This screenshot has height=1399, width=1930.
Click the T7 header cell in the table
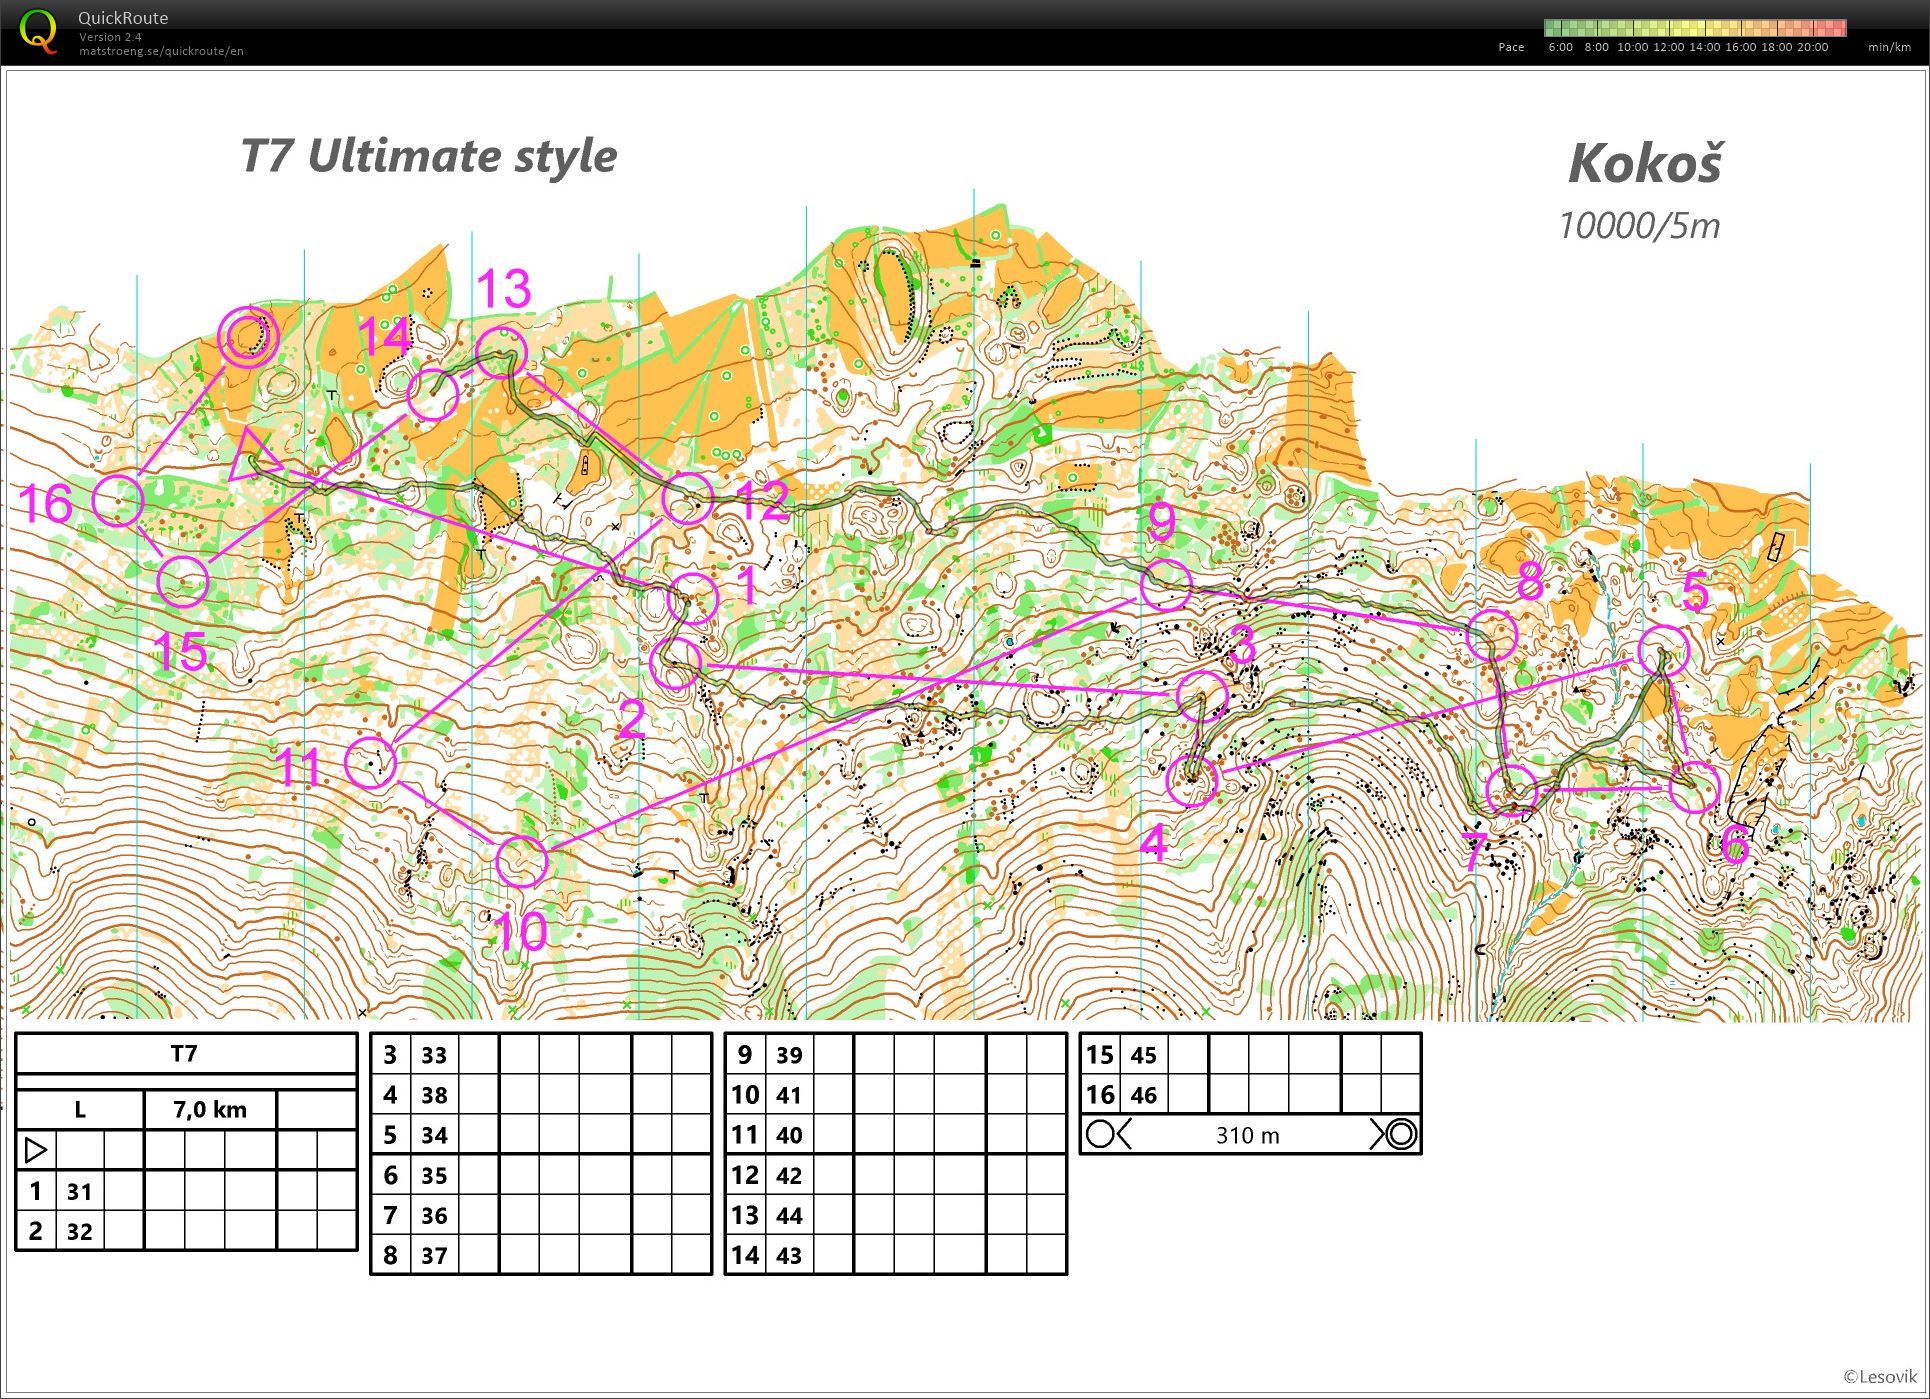(185, 1053)
